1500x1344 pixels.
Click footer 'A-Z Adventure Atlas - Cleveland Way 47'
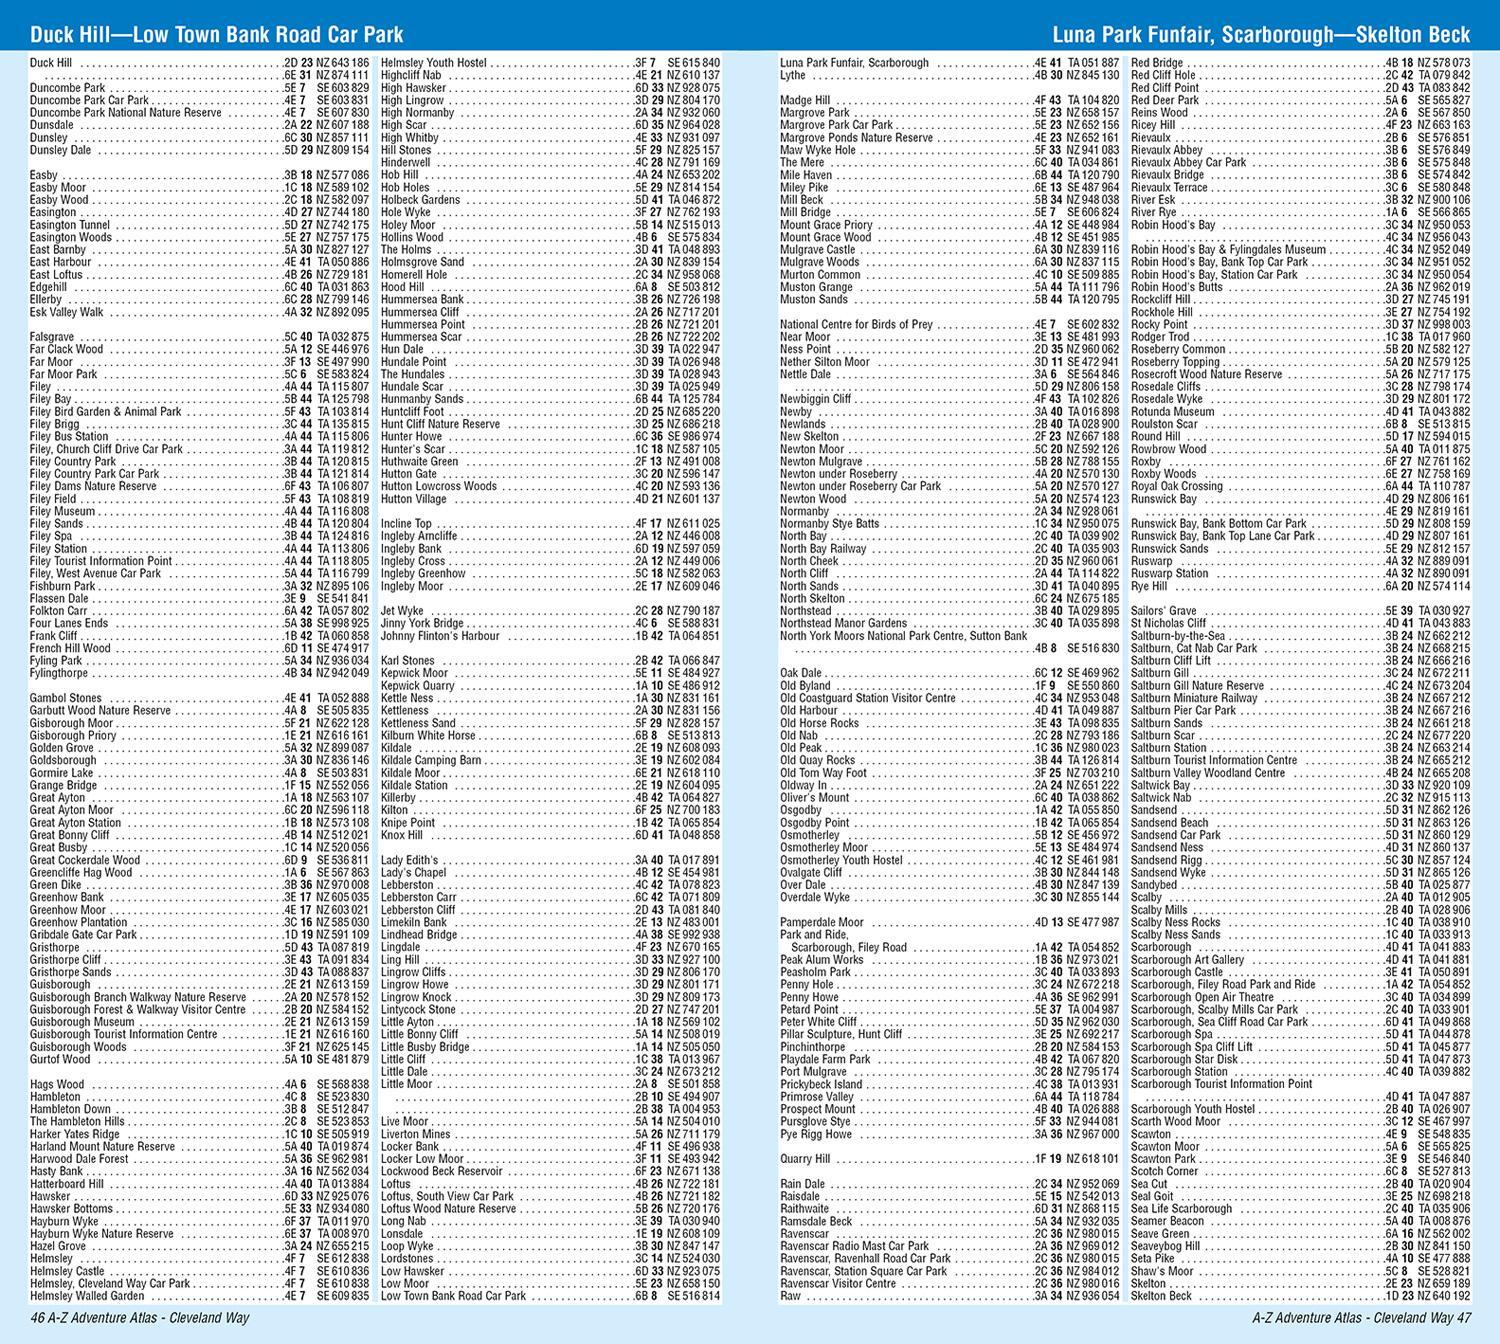click(1361, 1318)
